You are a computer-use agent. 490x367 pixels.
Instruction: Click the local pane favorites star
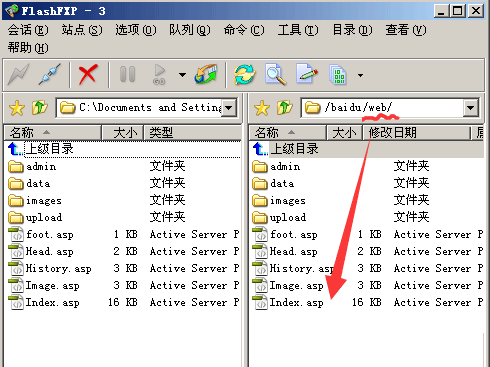tap(17, 108)
